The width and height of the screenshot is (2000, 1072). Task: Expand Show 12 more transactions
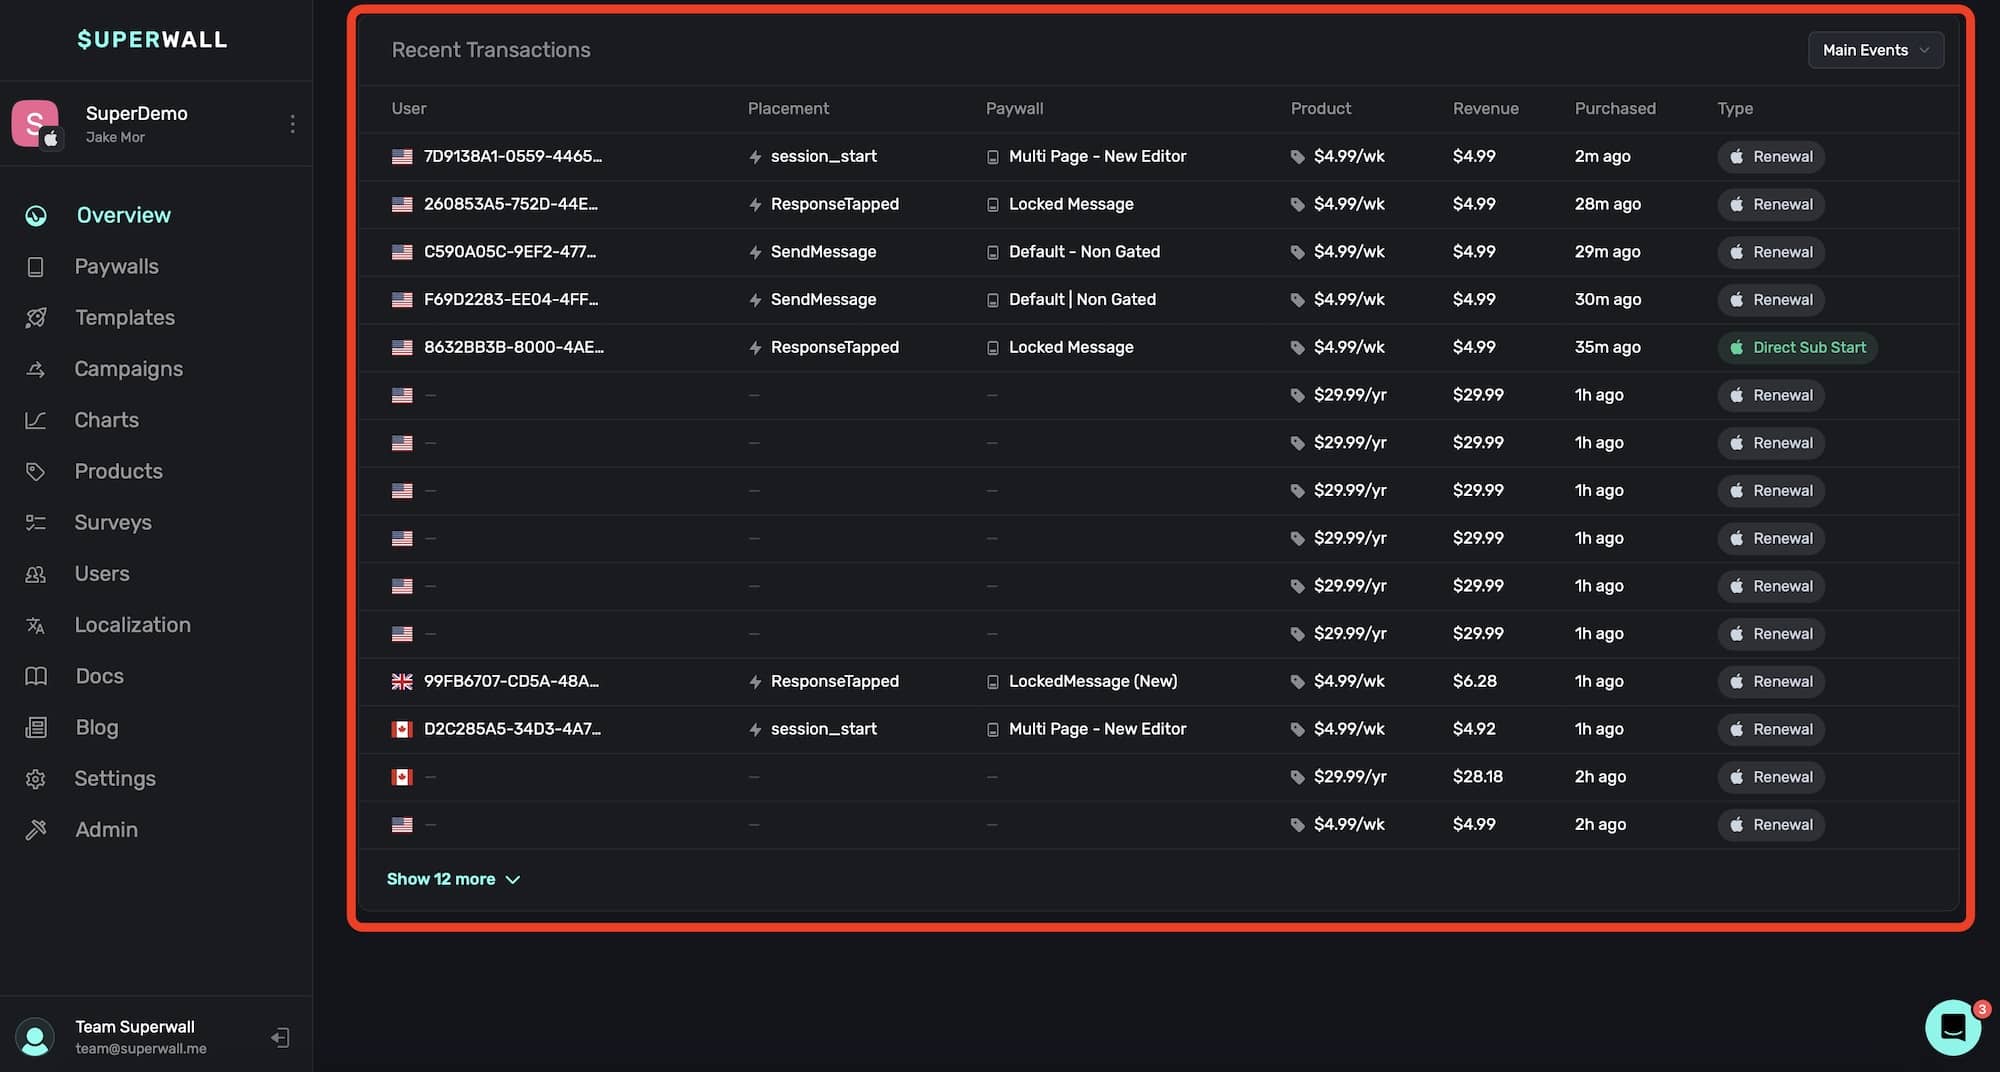click(x=453, y=879)
